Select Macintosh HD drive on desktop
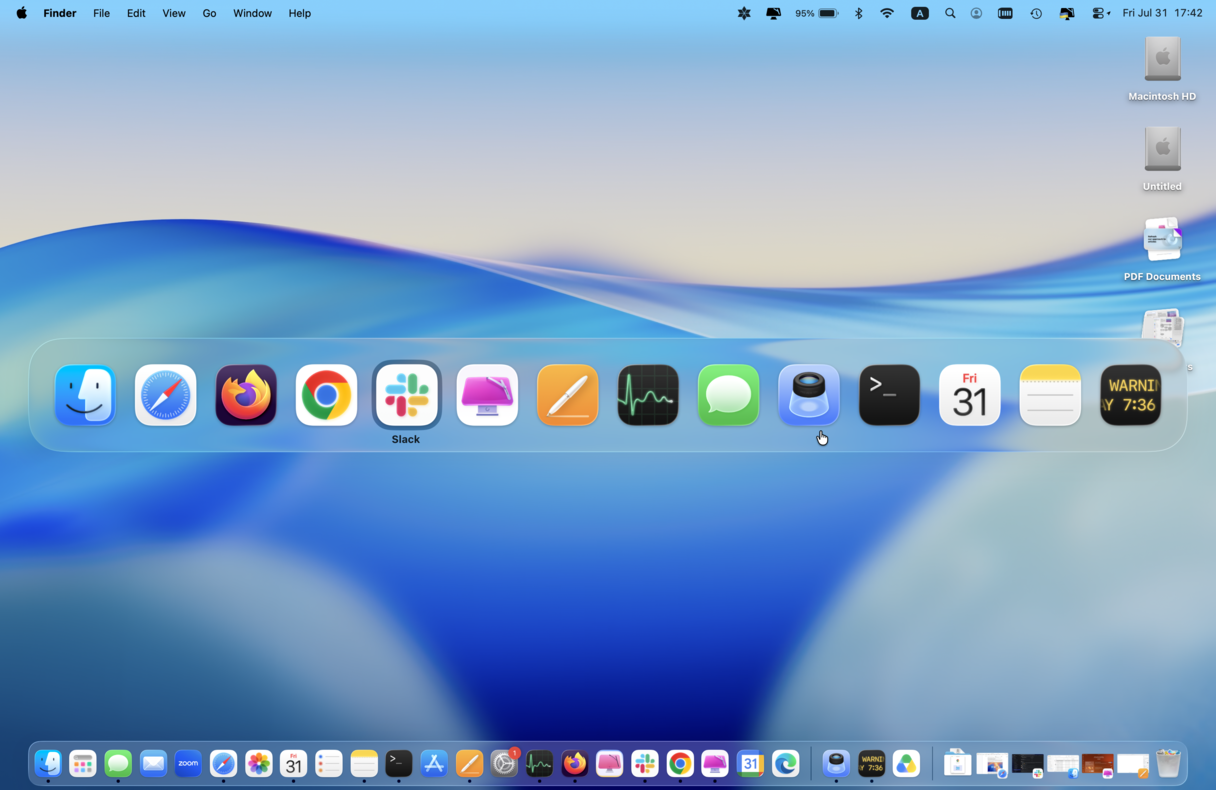Screen dimensions: 1216x790 (1162, 68)
